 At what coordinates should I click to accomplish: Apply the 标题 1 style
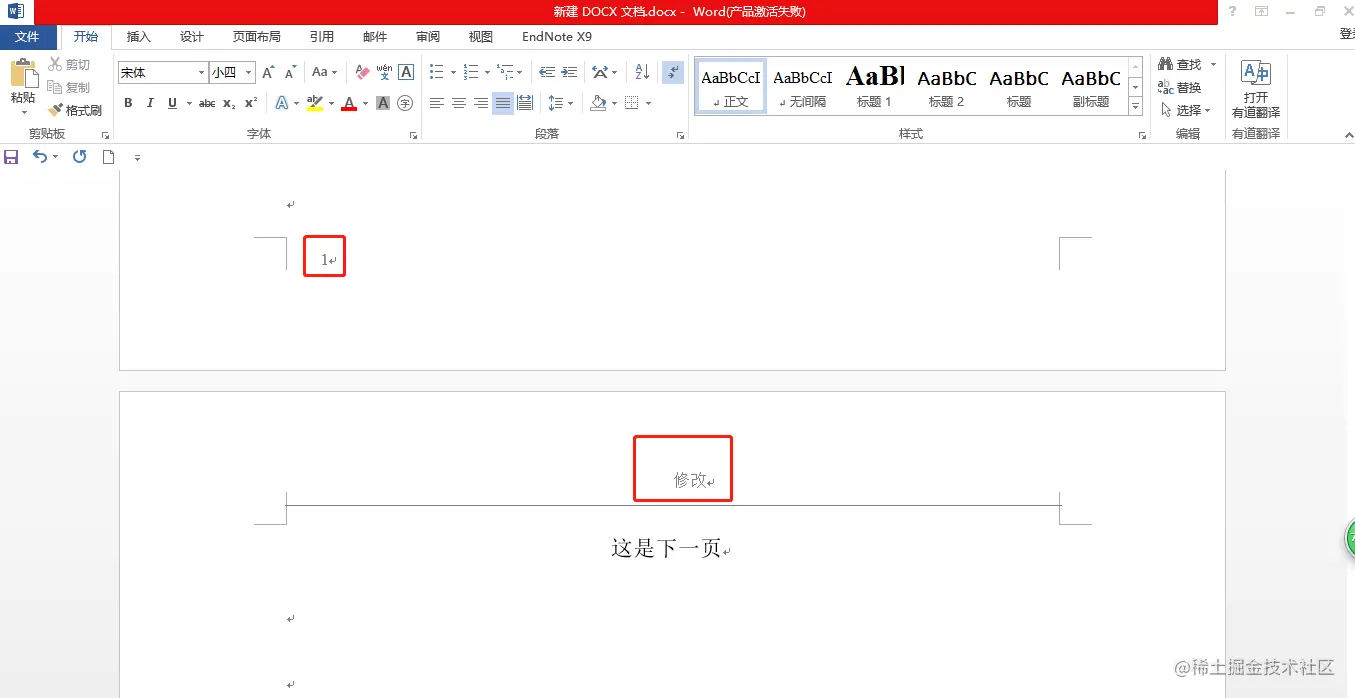click(875, 86)
